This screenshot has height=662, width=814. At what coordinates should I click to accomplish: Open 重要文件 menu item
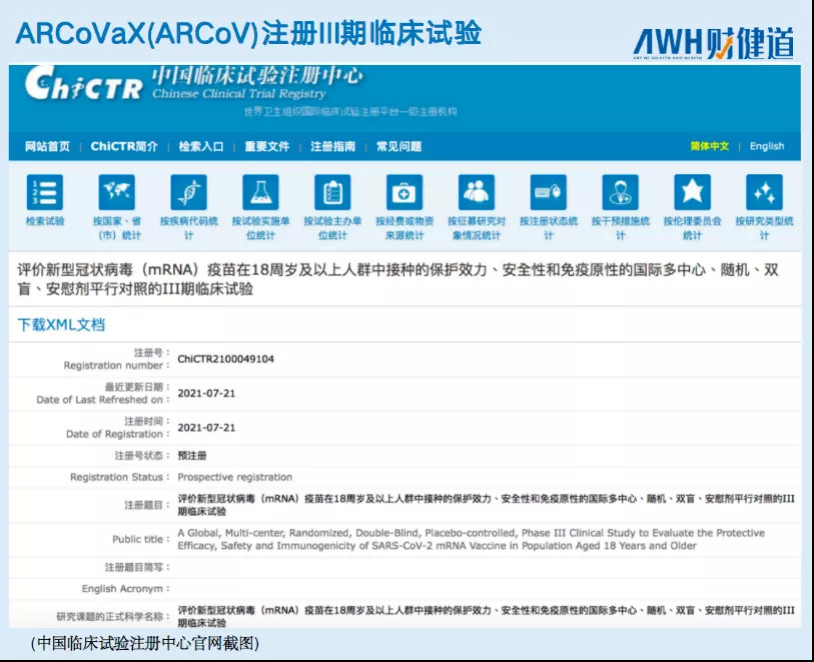pos(267,146)
